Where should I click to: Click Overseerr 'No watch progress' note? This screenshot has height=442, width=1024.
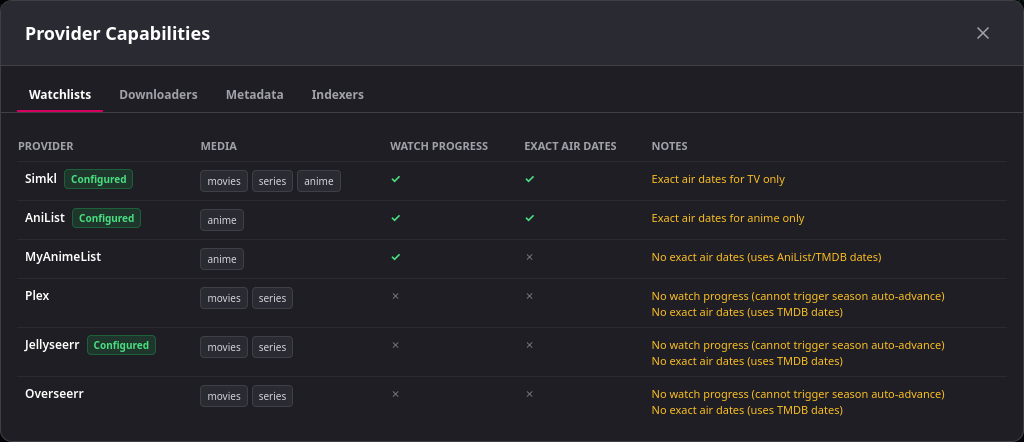tap(798, 394)
